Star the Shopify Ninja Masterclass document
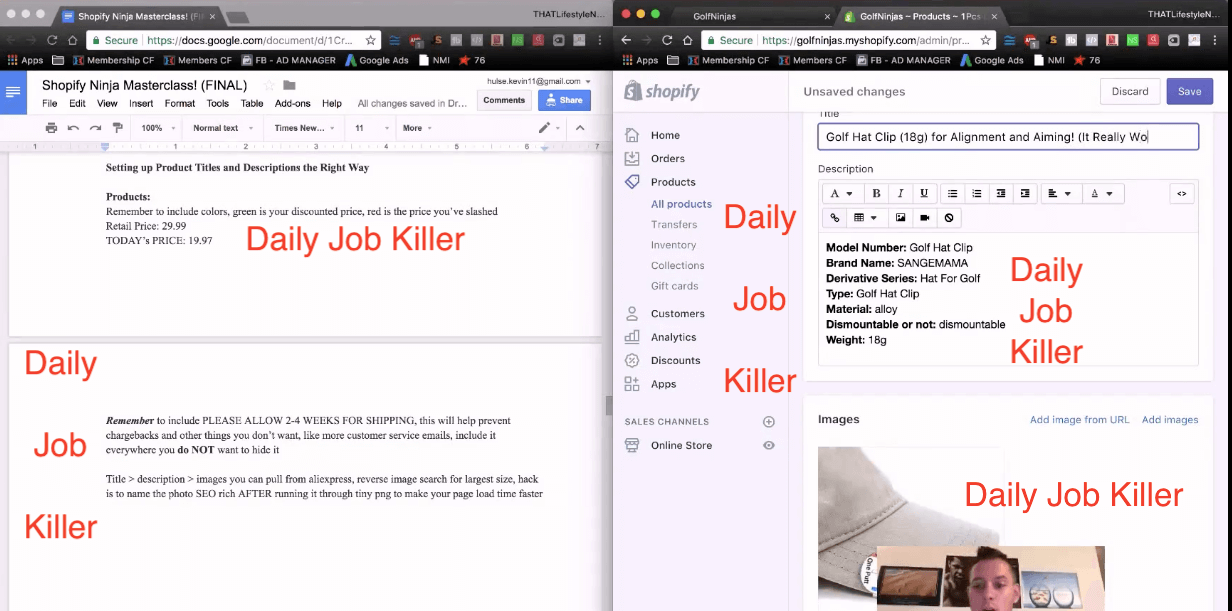1232x611 pixels. [268, 85]
